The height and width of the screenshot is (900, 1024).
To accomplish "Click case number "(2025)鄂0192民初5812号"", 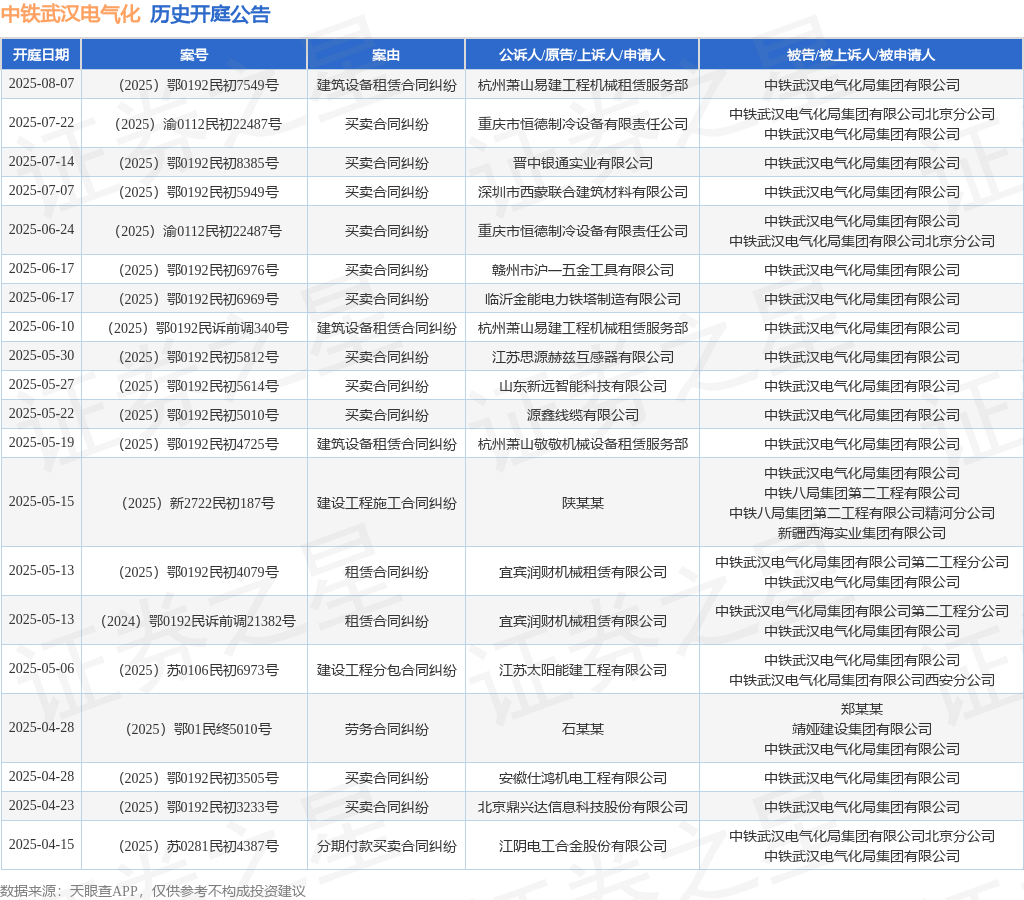I will pyautogui.click(x=199, y=357).
